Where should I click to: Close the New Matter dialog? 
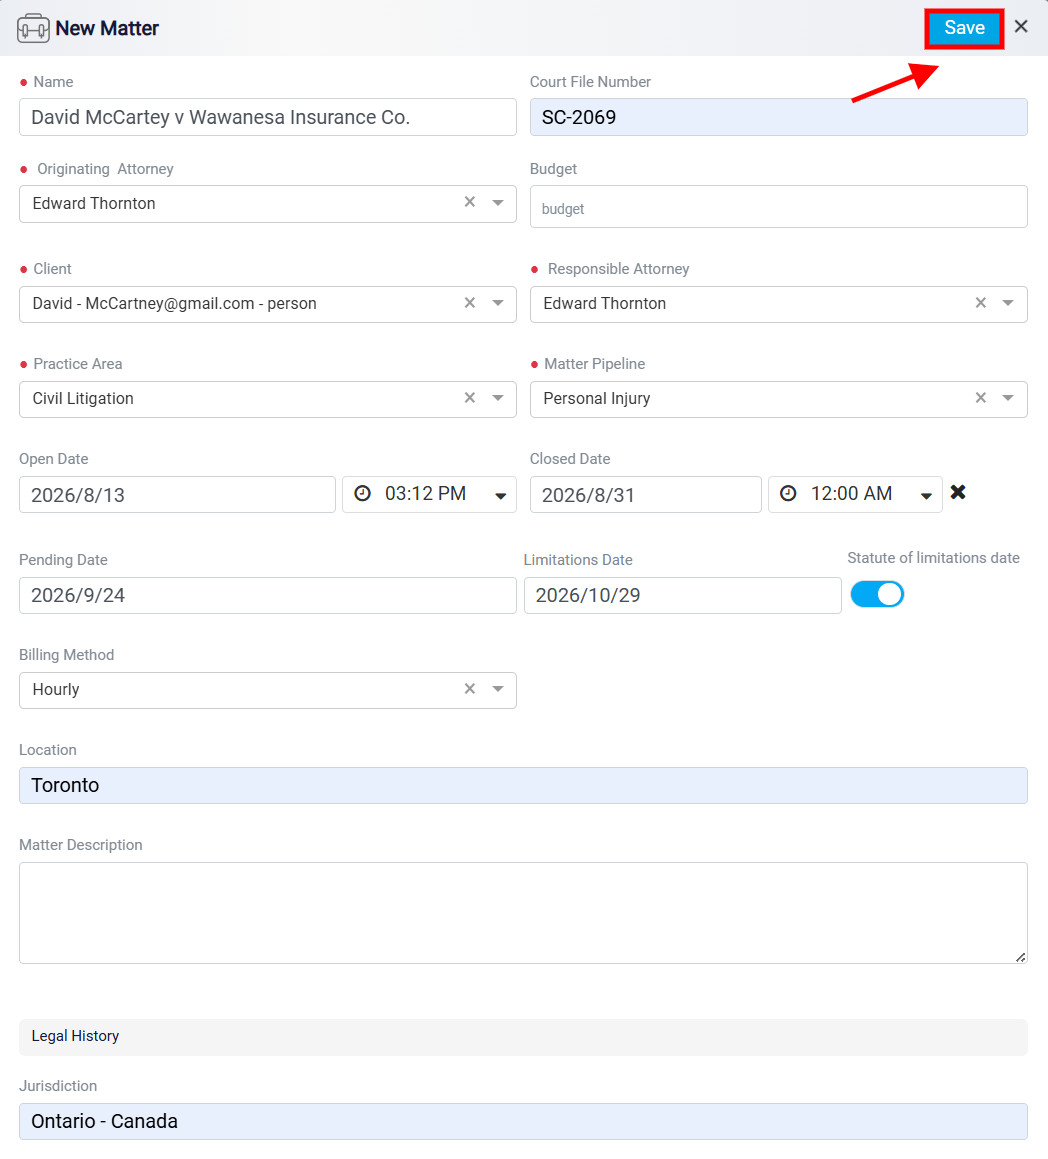point(1021,27)
